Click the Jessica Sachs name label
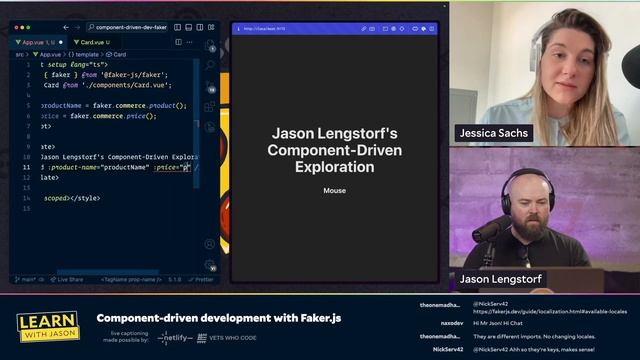The height and width of the screenshot is (360, 640). (x=494, y=133)
